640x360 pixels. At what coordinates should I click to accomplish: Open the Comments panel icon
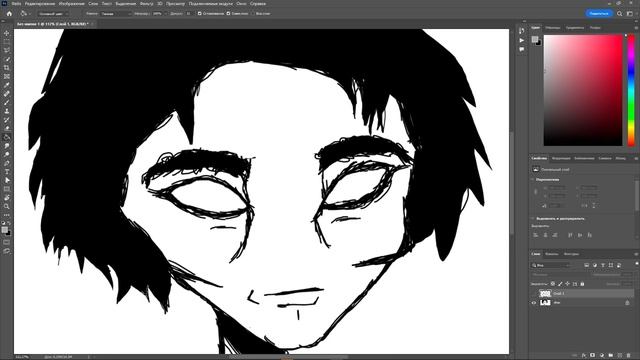522,49
